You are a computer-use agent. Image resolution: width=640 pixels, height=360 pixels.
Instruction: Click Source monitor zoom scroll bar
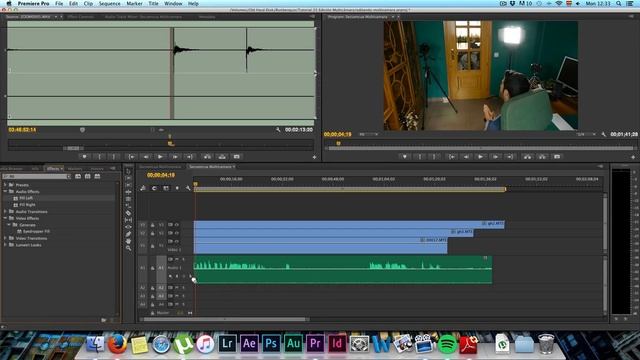tap(73, 148)
